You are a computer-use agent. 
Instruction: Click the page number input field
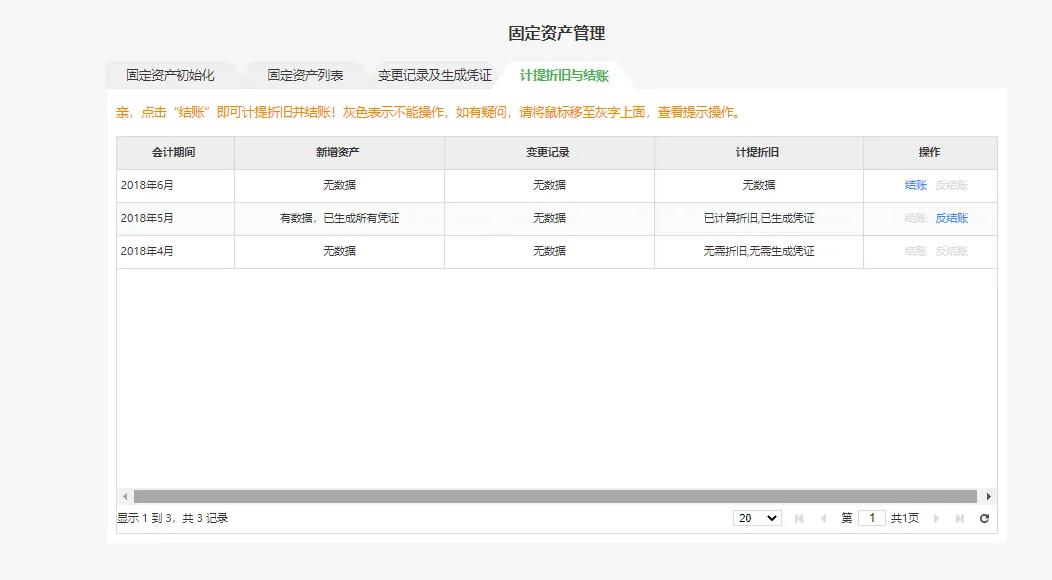coord(871,518)
